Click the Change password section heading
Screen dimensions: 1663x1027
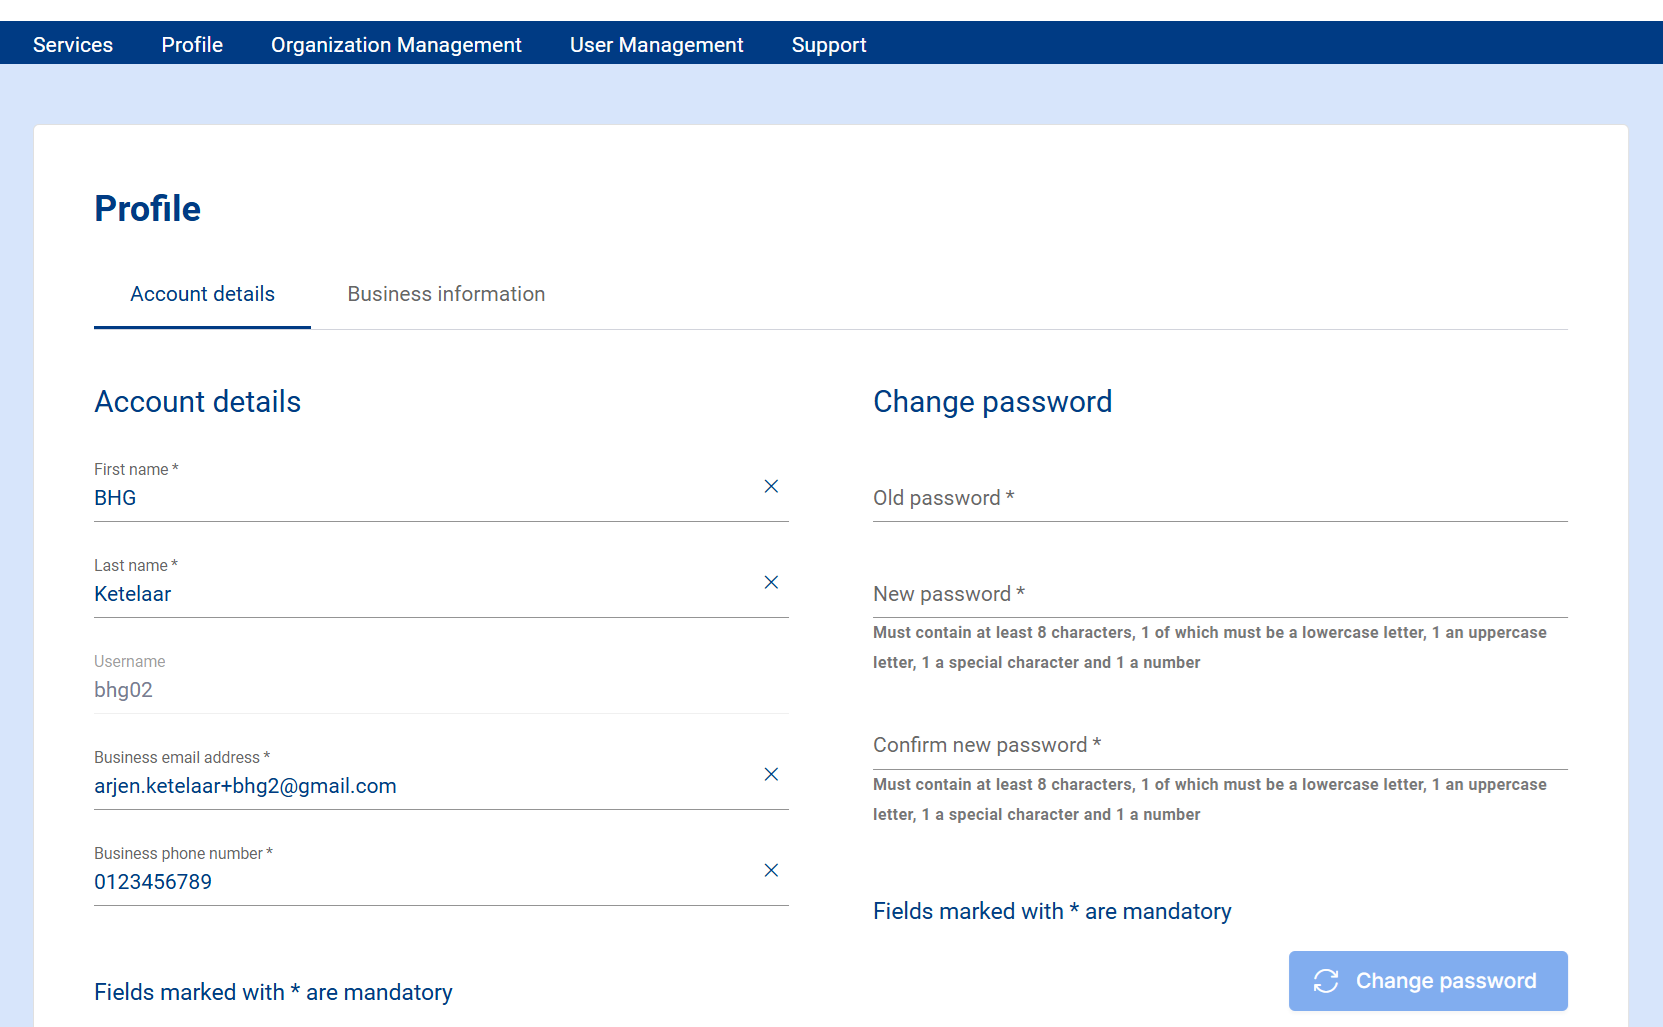coord(992,401)
